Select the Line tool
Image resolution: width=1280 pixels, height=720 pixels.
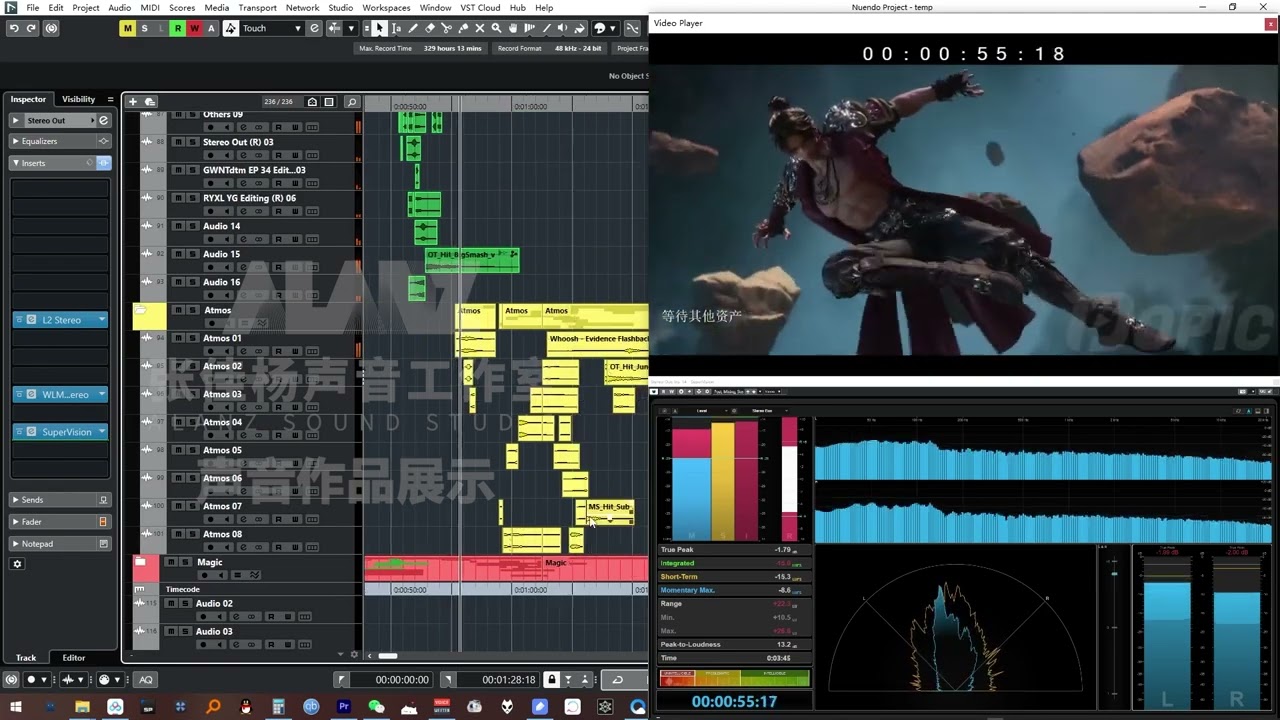click(x=546, y=28)
